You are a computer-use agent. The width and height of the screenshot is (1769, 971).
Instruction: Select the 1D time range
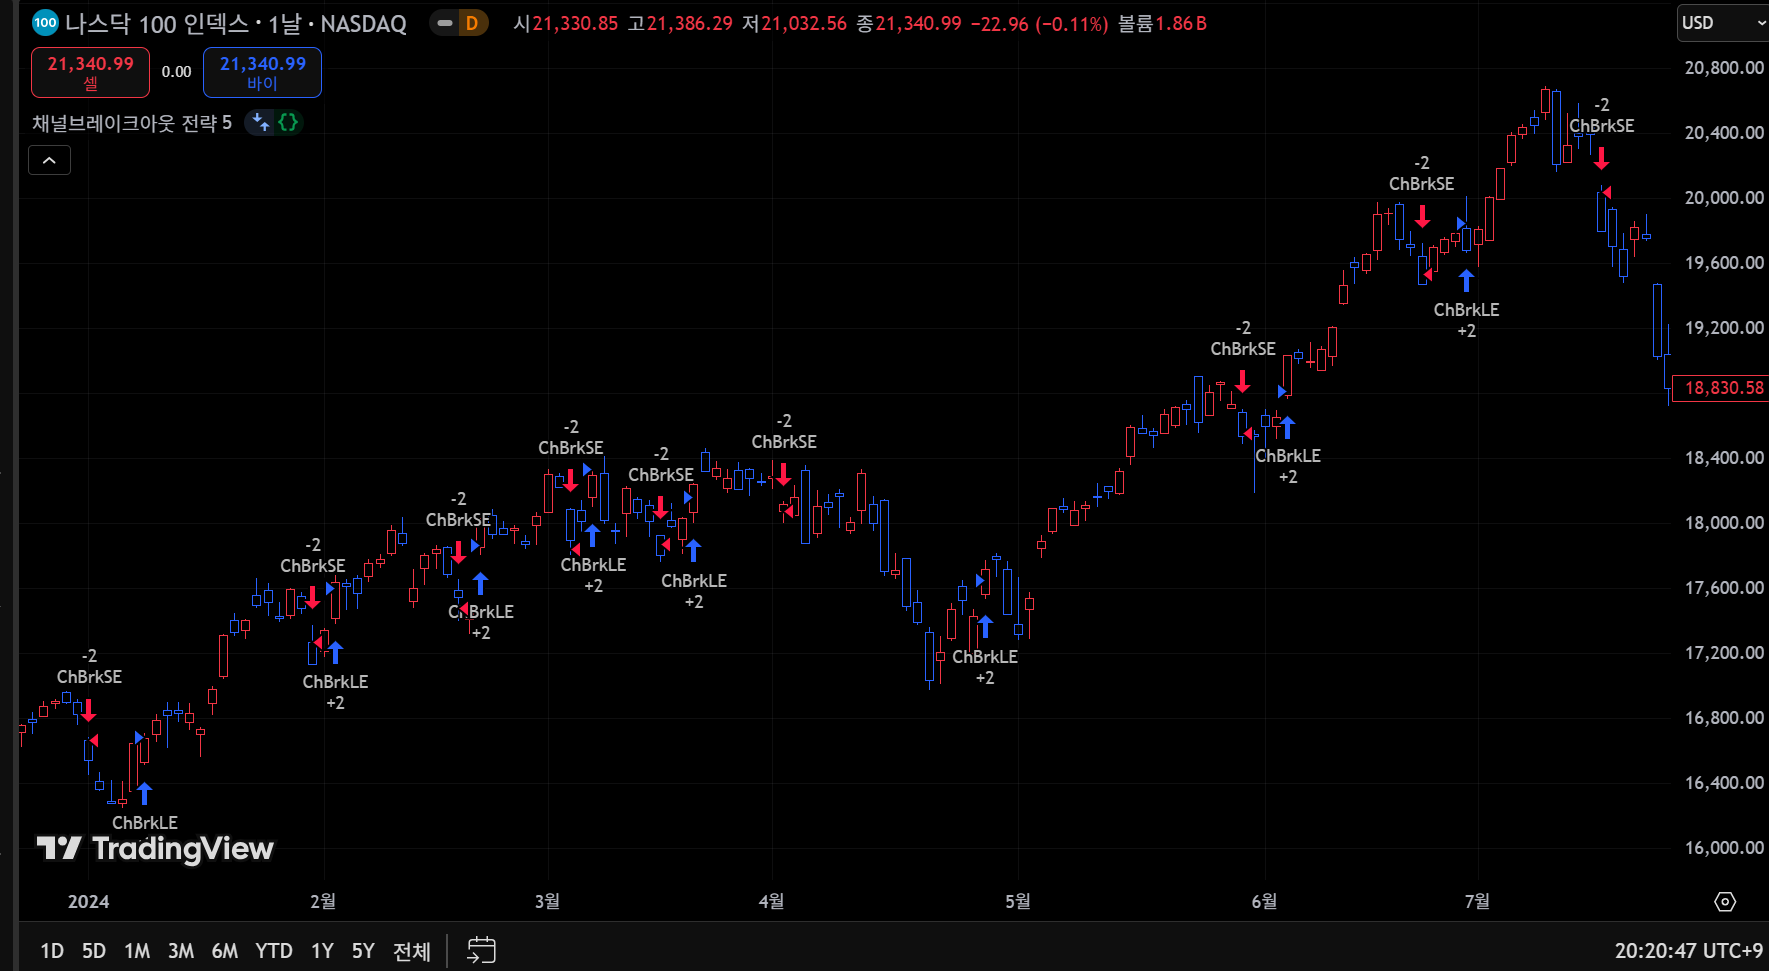click(52, 951)
